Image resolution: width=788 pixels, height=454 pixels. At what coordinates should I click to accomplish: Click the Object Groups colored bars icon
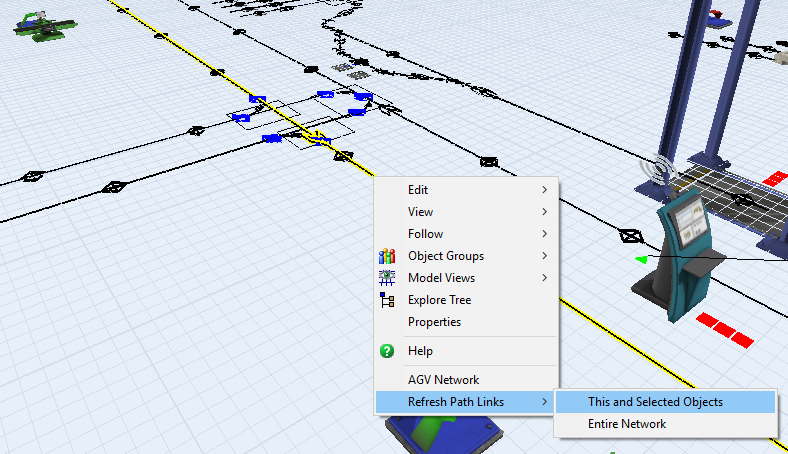pyautogui.click(x=387, y=256)
